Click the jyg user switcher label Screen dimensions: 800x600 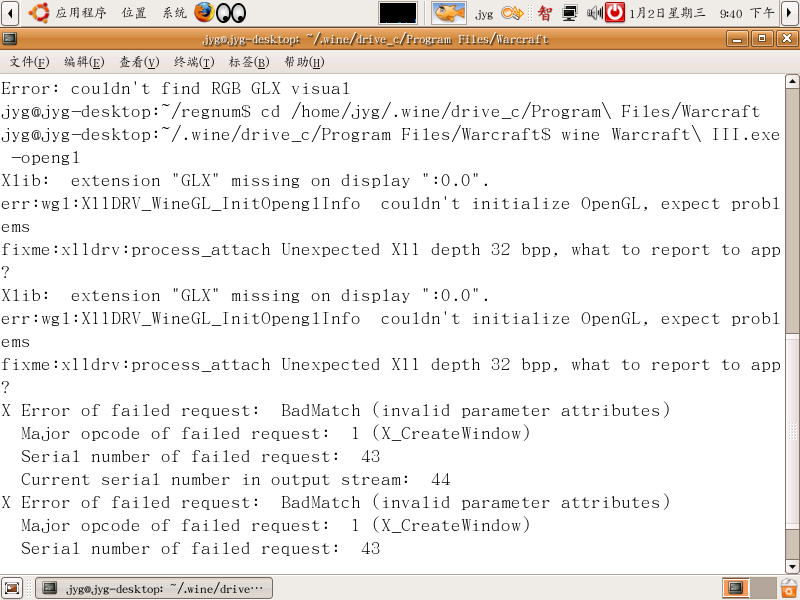484,14
